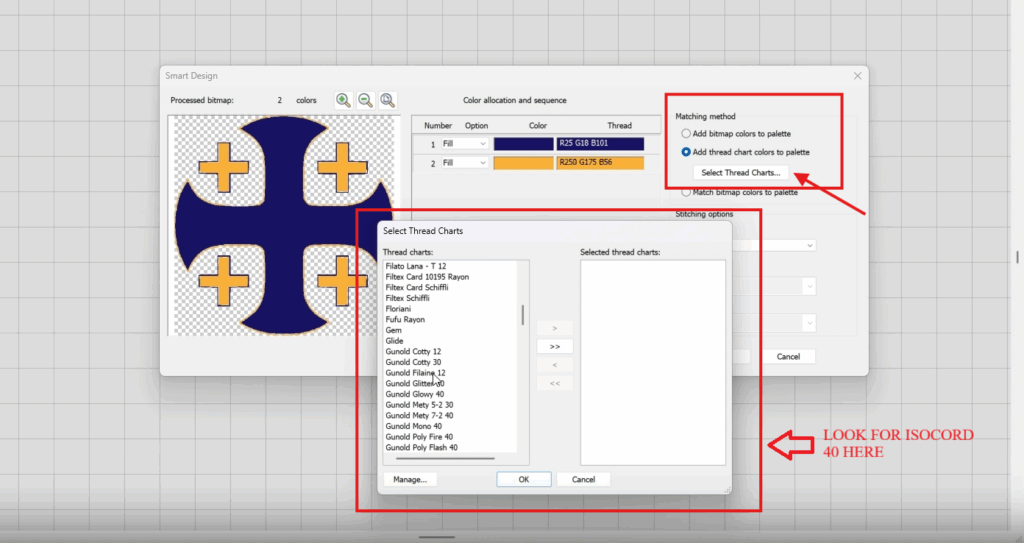Click the orange R250 G175 B56 thread field
Viewport: 1024px width, 543px height.
pyautogui.click(x=608, y=162)
